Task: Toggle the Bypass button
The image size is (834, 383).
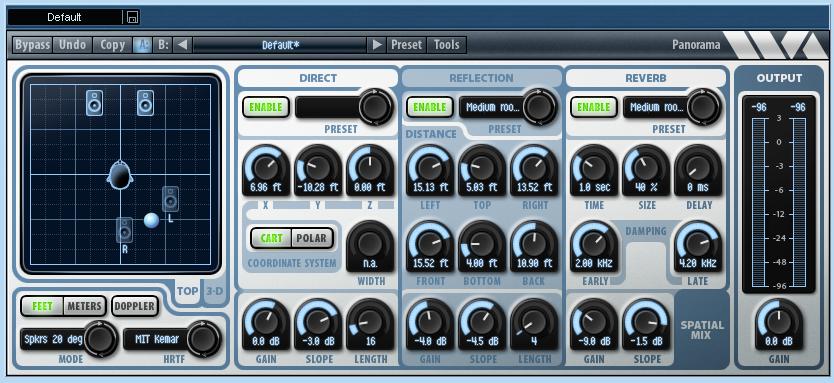Action: (32, 45)
